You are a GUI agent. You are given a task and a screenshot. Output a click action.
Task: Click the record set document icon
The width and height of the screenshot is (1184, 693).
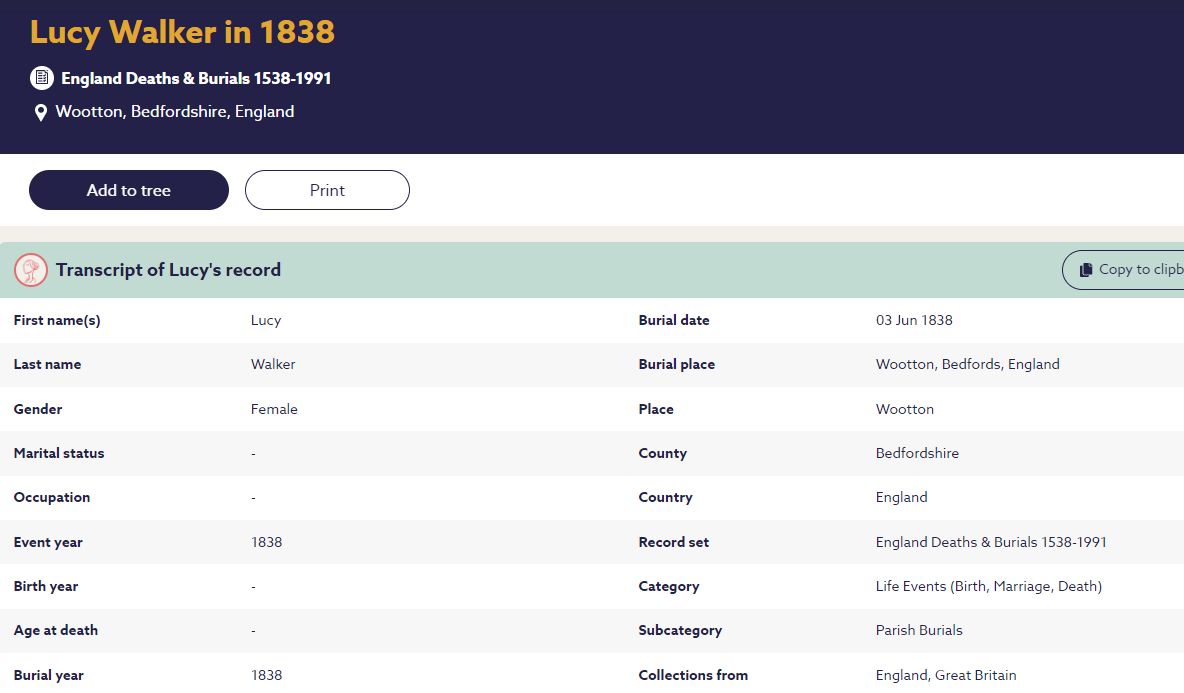(x=41, y=78)
